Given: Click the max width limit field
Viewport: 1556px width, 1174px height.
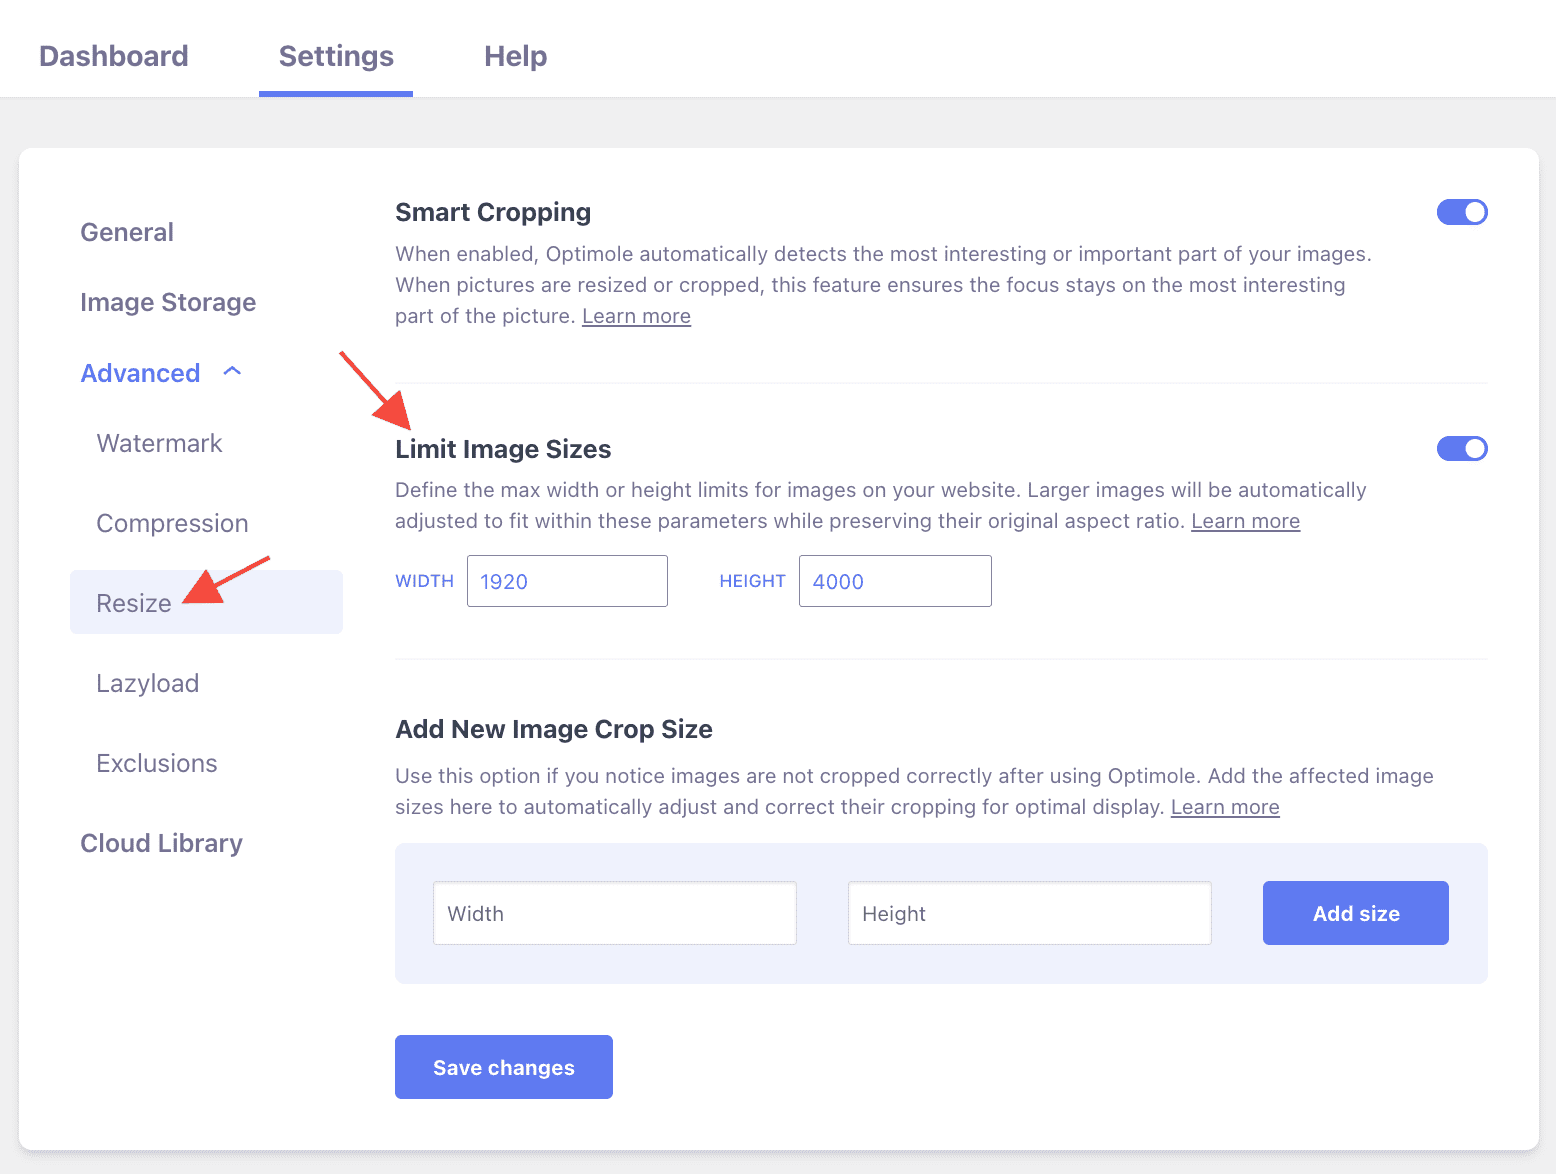Looking at the screenshot, I should click(567, 581).
